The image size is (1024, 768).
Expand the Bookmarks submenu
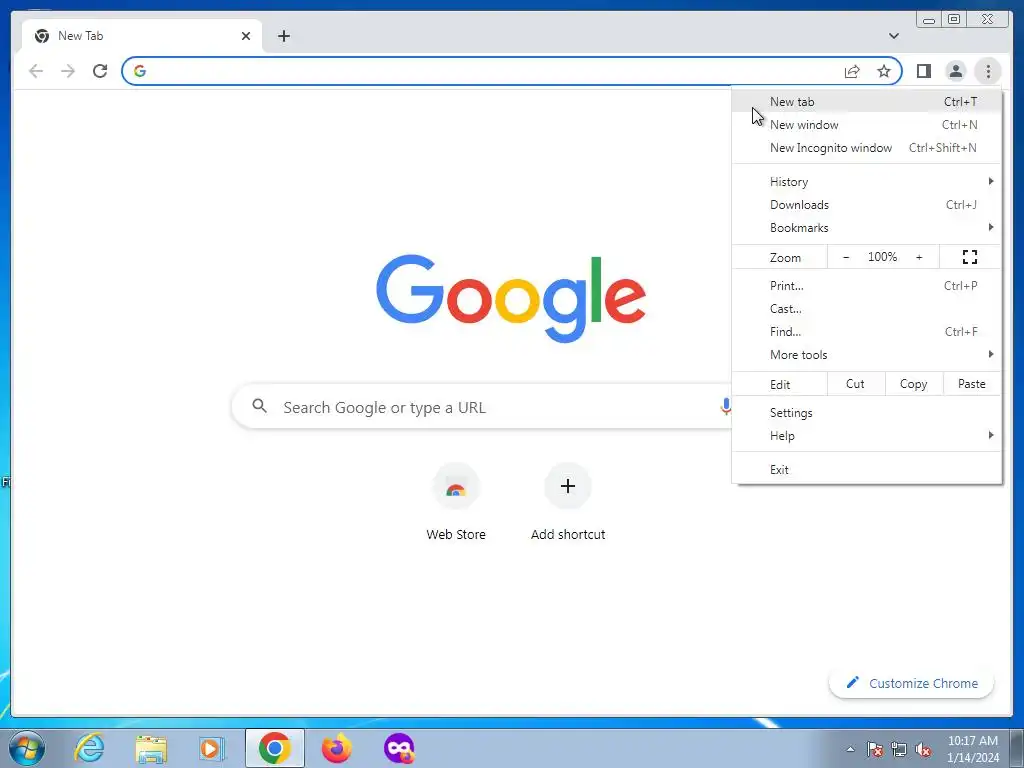tap(867, 227)
